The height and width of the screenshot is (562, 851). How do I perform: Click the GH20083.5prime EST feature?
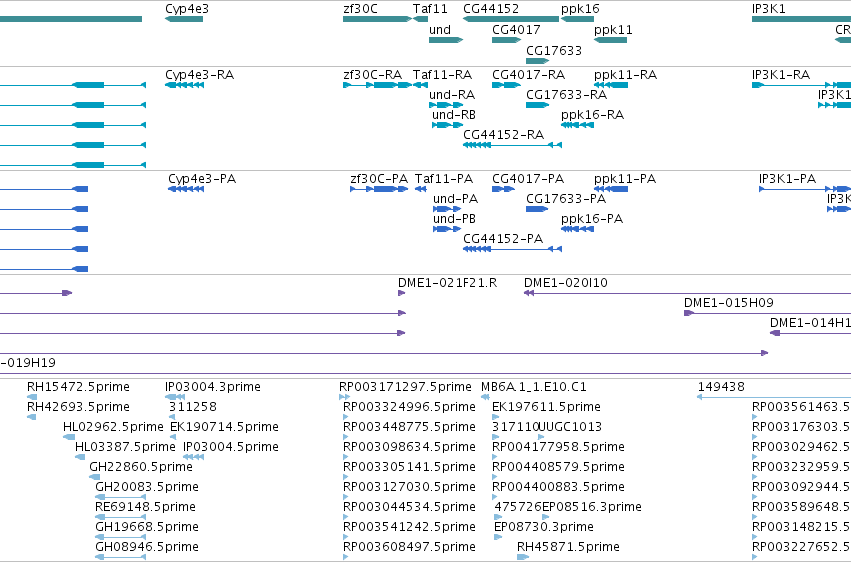(120, 497)
